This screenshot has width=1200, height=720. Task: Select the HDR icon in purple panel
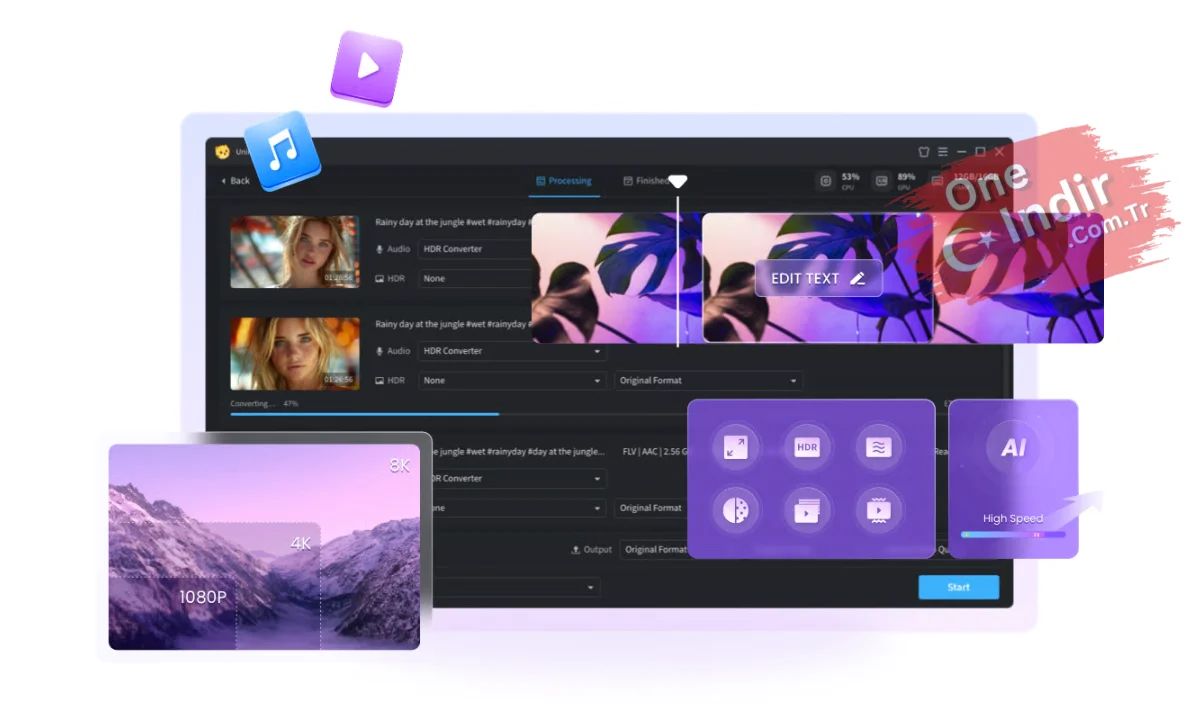tap(808, 448)
